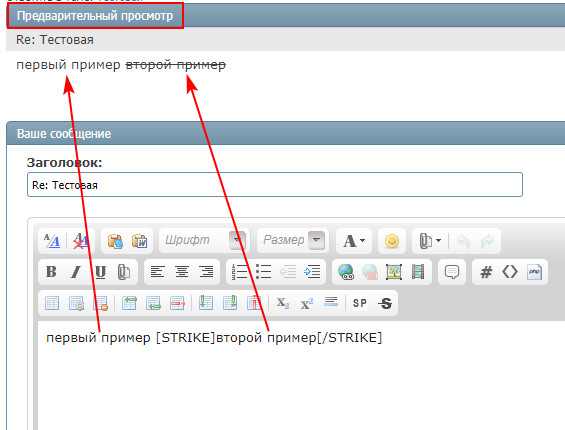Insert table column after
Screen dimensions: 565x430
[230, 302]
